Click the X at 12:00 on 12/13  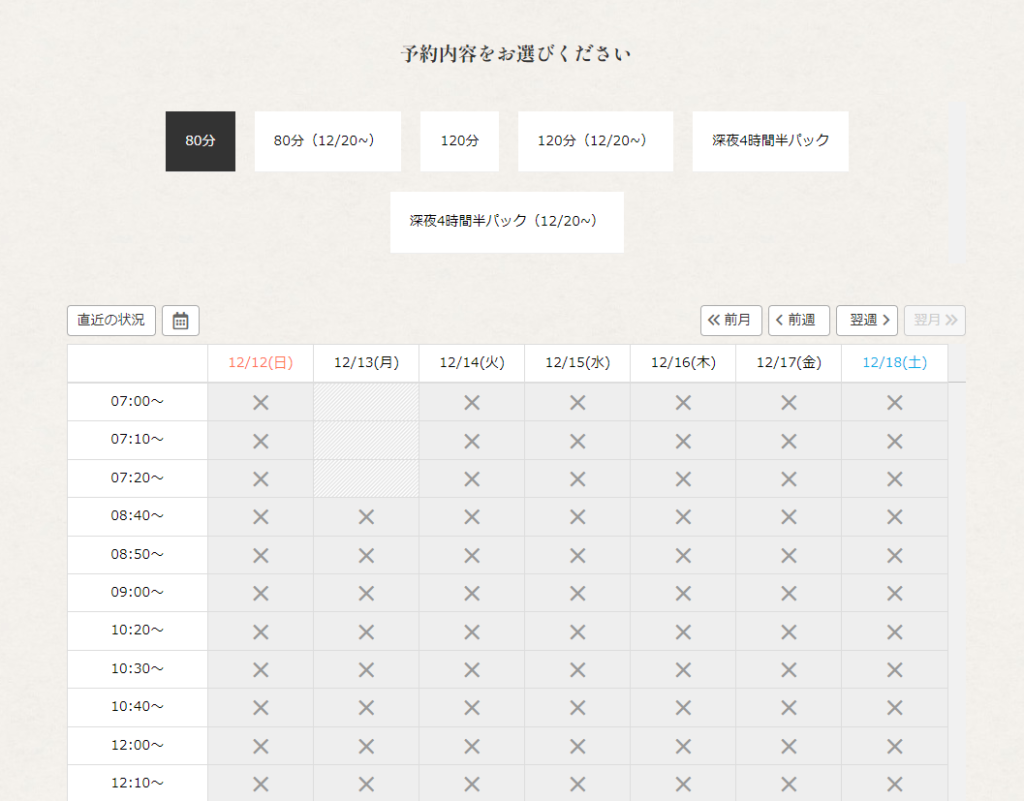(366, 746)
